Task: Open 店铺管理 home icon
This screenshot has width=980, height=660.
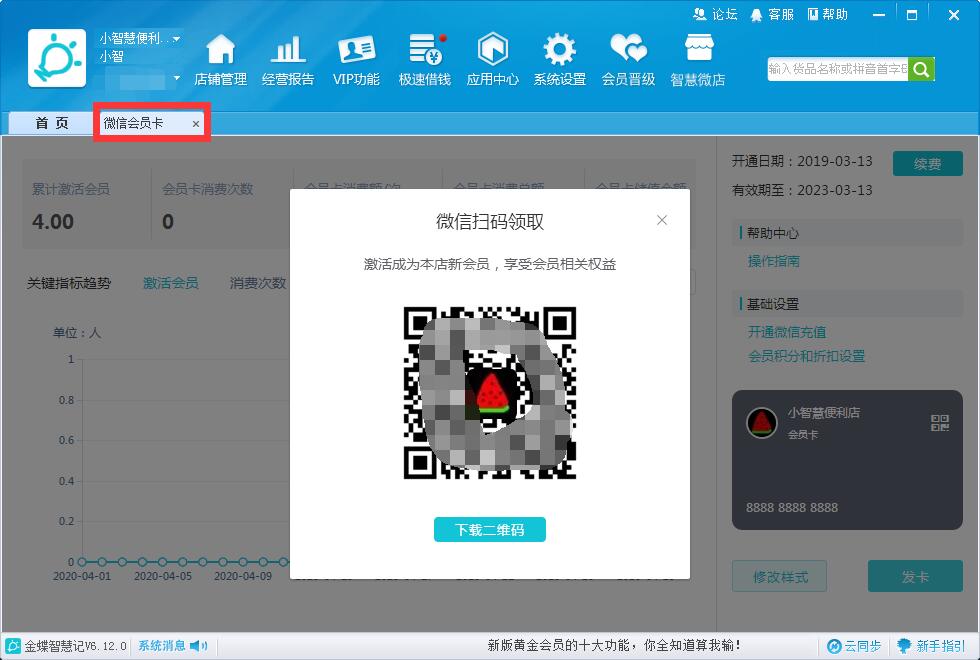Action: click(221, 49)
